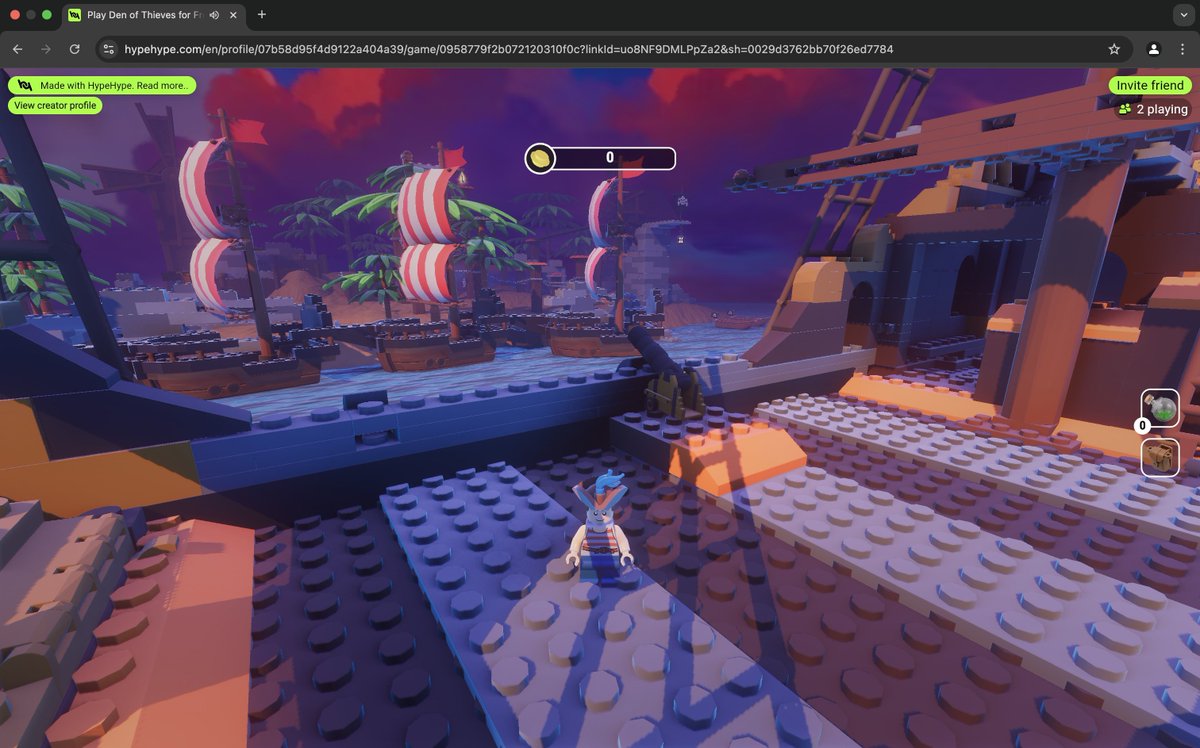1200x748 pixels.
Task: Click the browser forward arrow
Action: point(46,49)
